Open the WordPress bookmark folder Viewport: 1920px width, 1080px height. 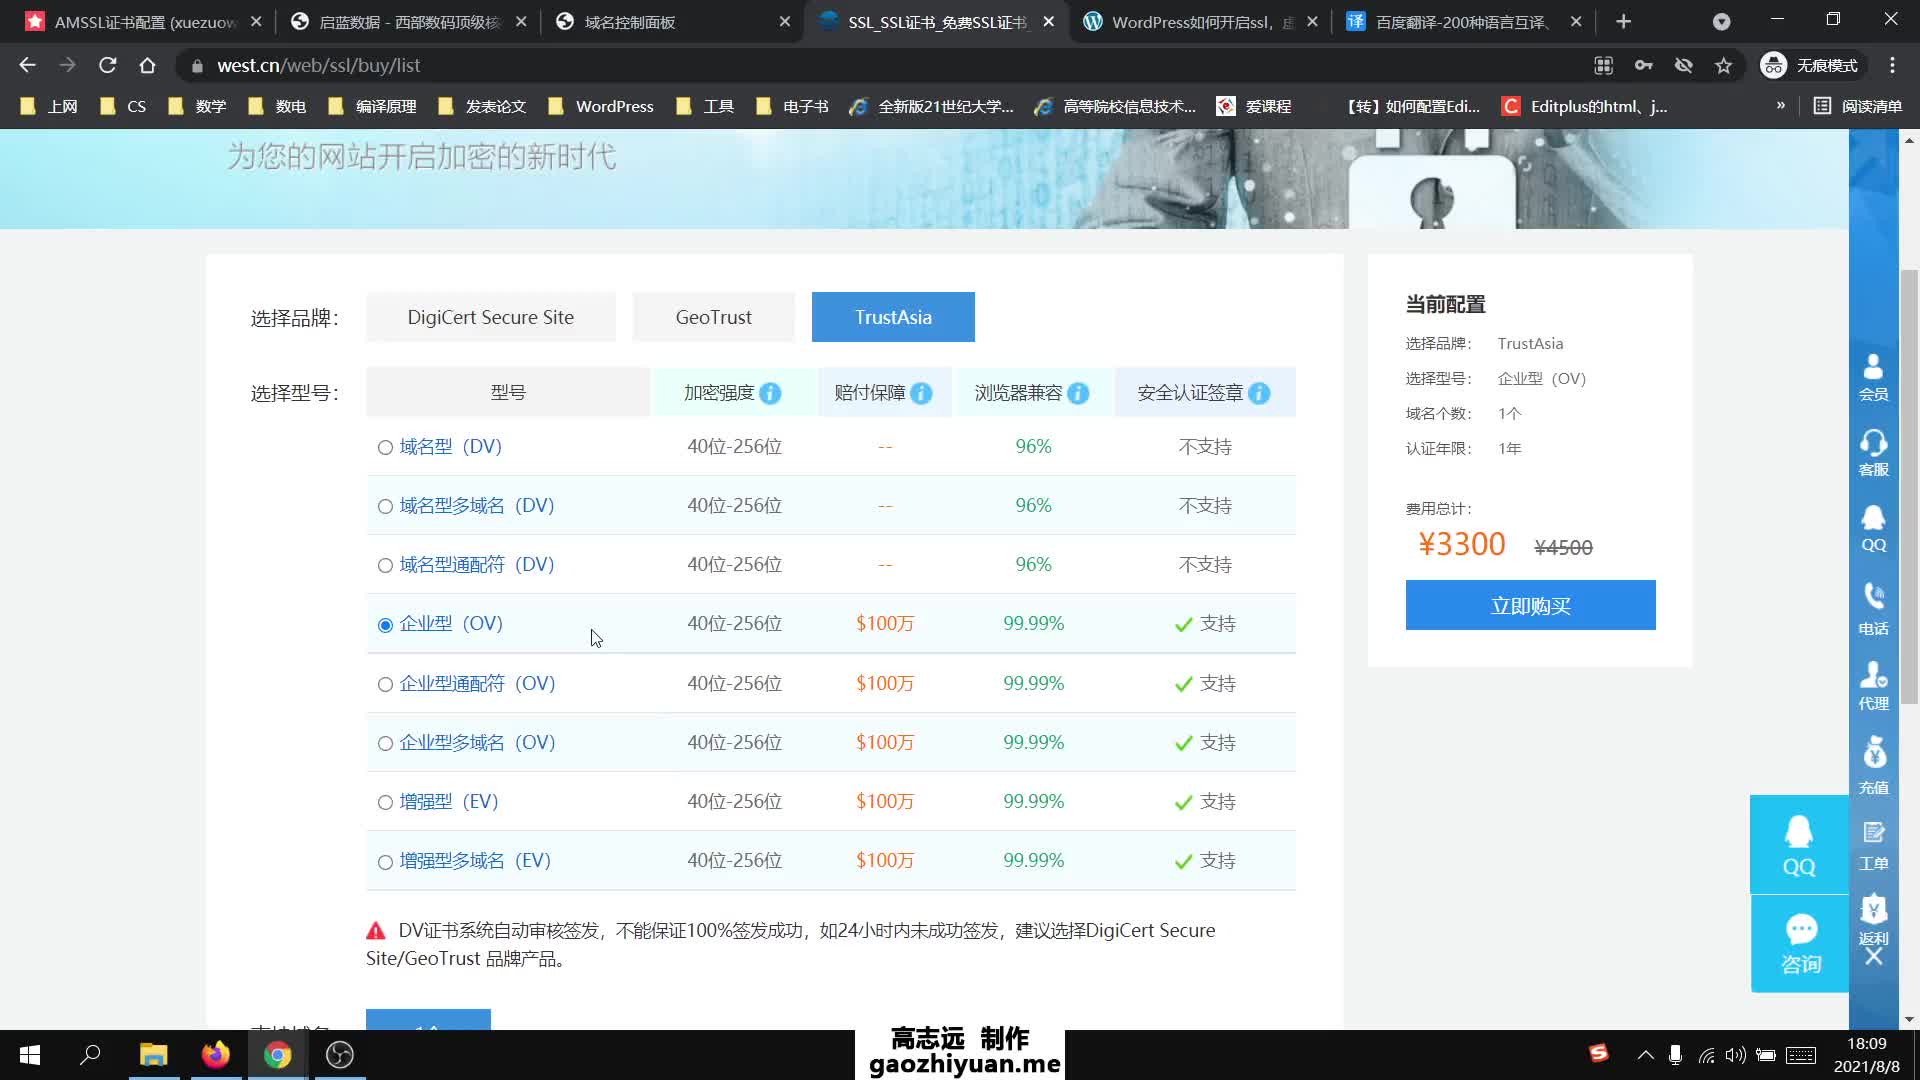601,106
